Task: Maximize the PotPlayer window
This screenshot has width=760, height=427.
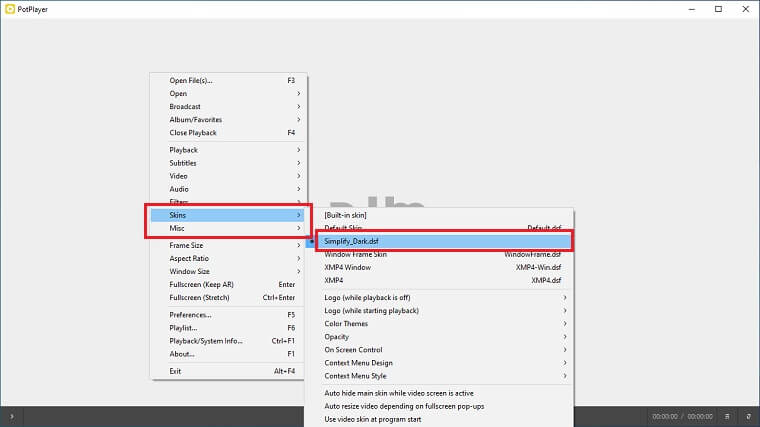Action: point(718,9)
